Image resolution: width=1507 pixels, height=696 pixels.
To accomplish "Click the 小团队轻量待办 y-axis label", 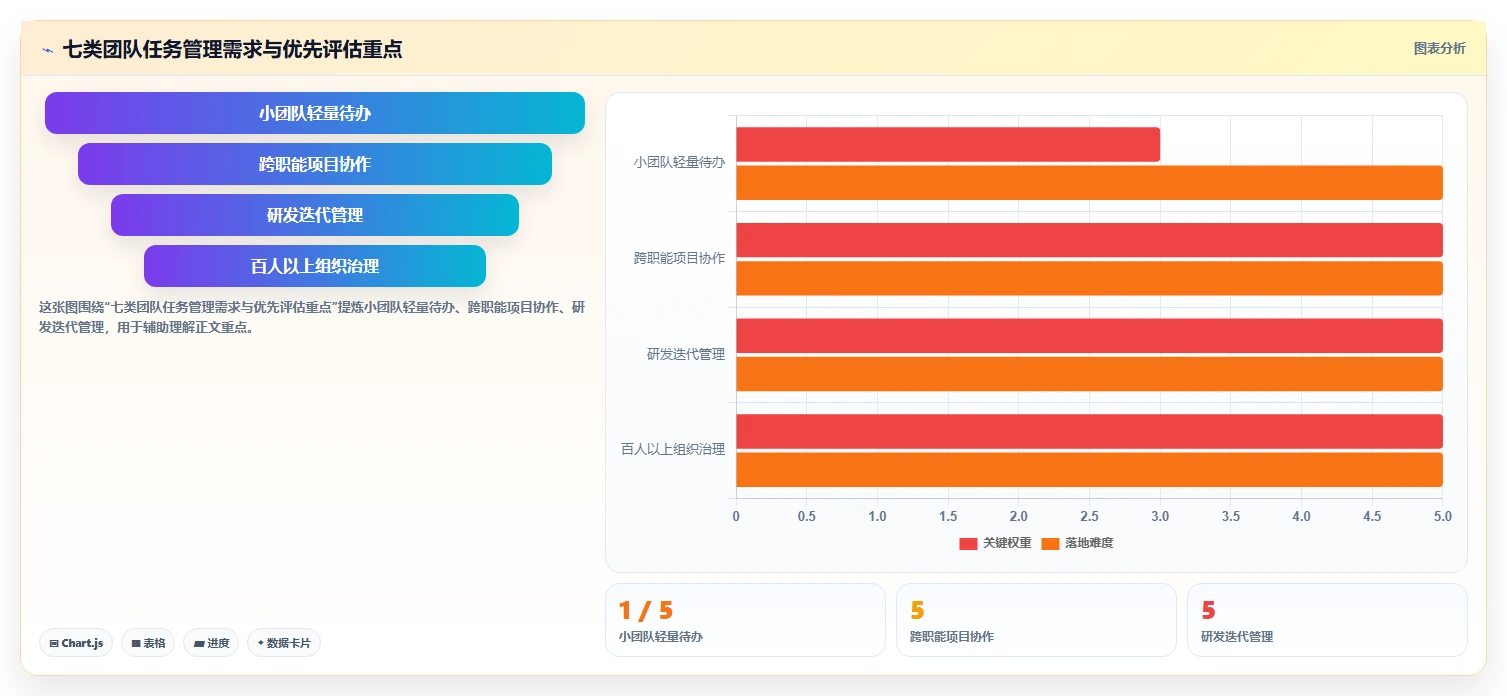I will tap(679, 162).
